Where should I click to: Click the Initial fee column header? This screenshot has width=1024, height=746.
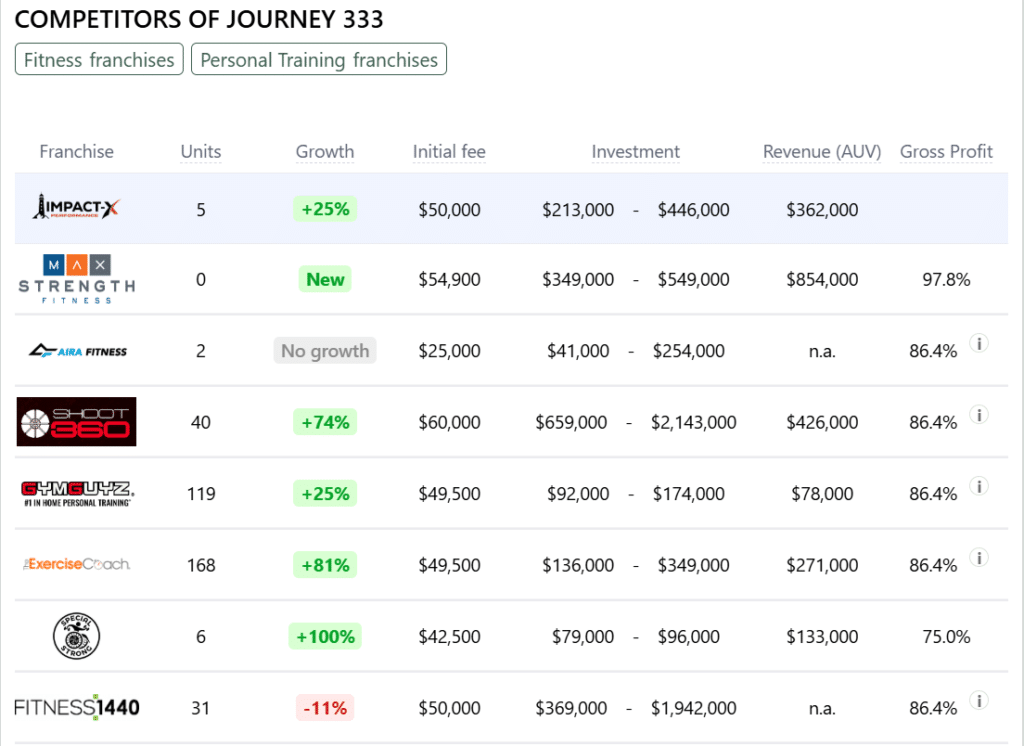[x=449, y=152]
